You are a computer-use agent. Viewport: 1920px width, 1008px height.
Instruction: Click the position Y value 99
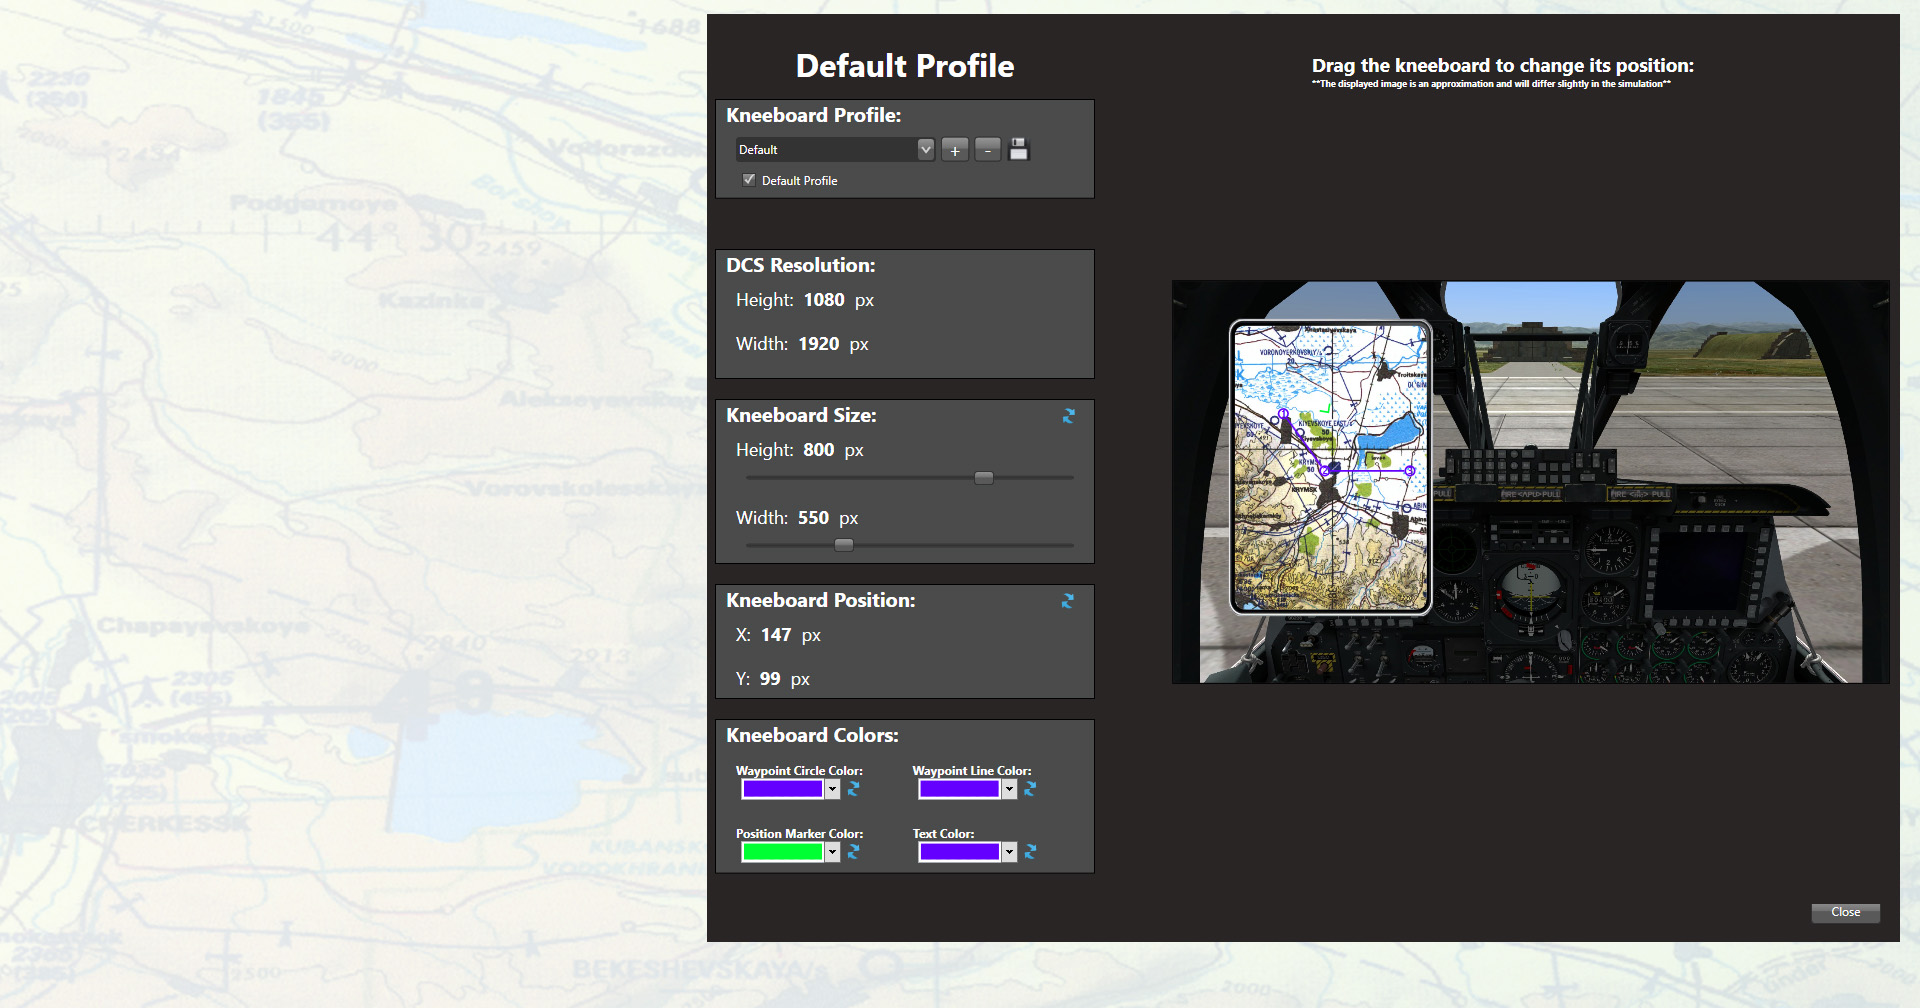[x=770, y=679]
